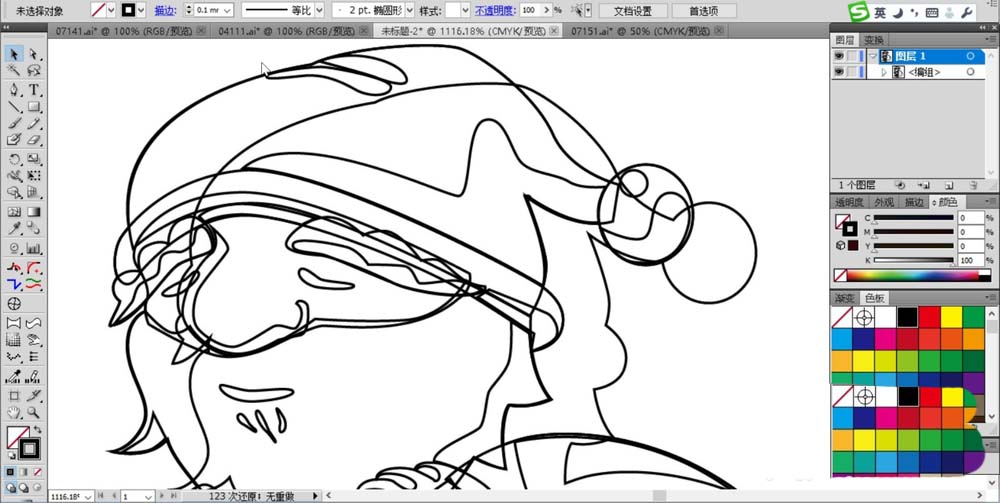The image size is (1000, 503).
Task: Click the target circle of 图层 1
Action: point(971,56)
